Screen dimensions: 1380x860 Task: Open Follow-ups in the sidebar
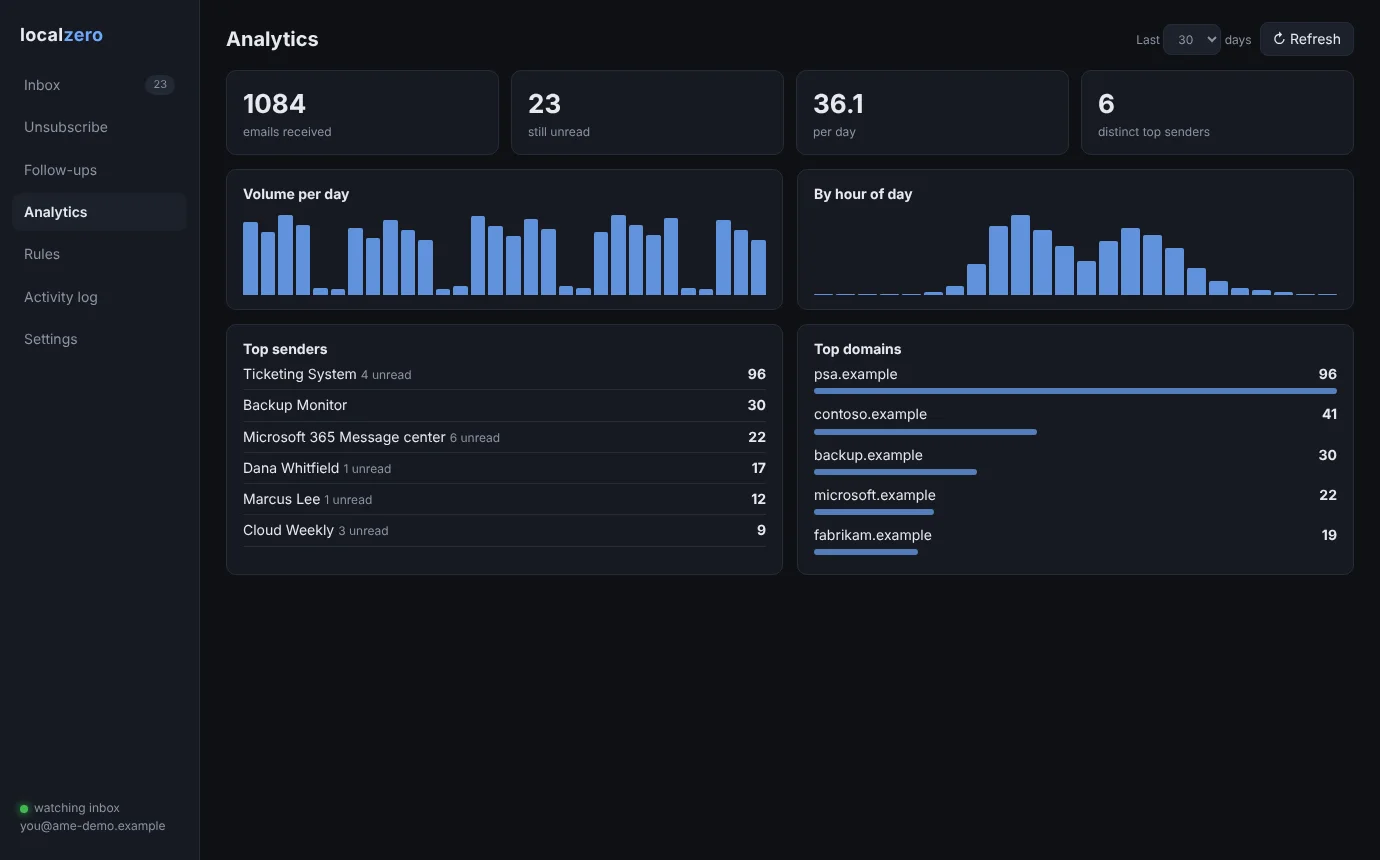click(x=99, y=170)
